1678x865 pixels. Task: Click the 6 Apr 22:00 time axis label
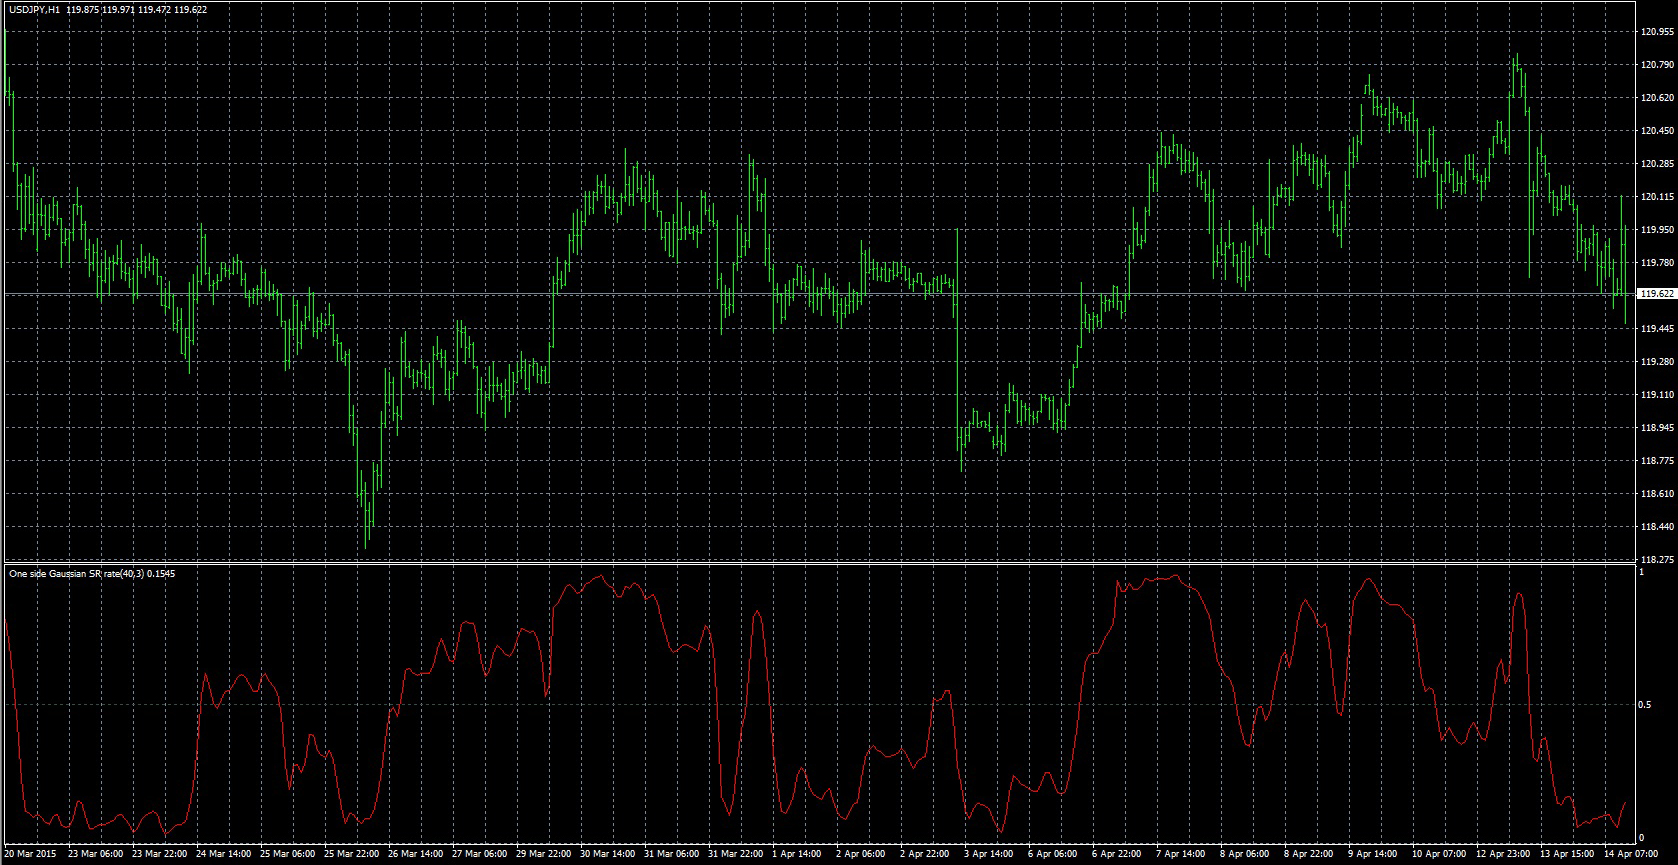1117,855
